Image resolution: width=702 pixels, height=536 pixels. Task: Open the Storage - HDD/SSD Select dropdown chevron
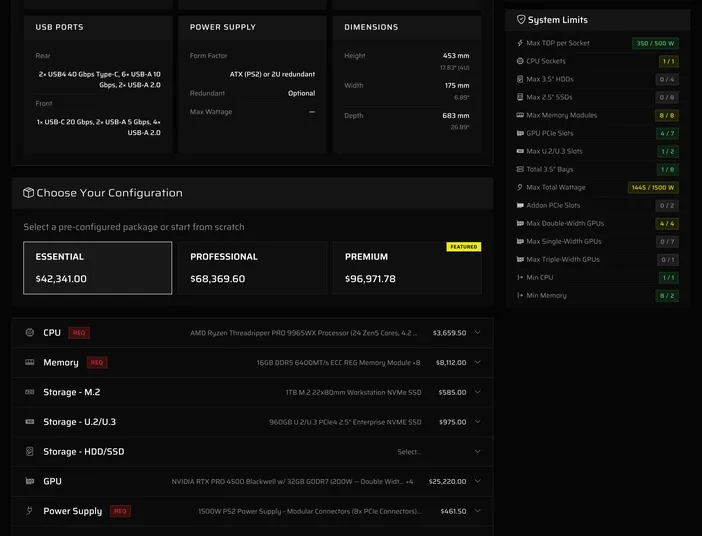(x=477, y=451)
